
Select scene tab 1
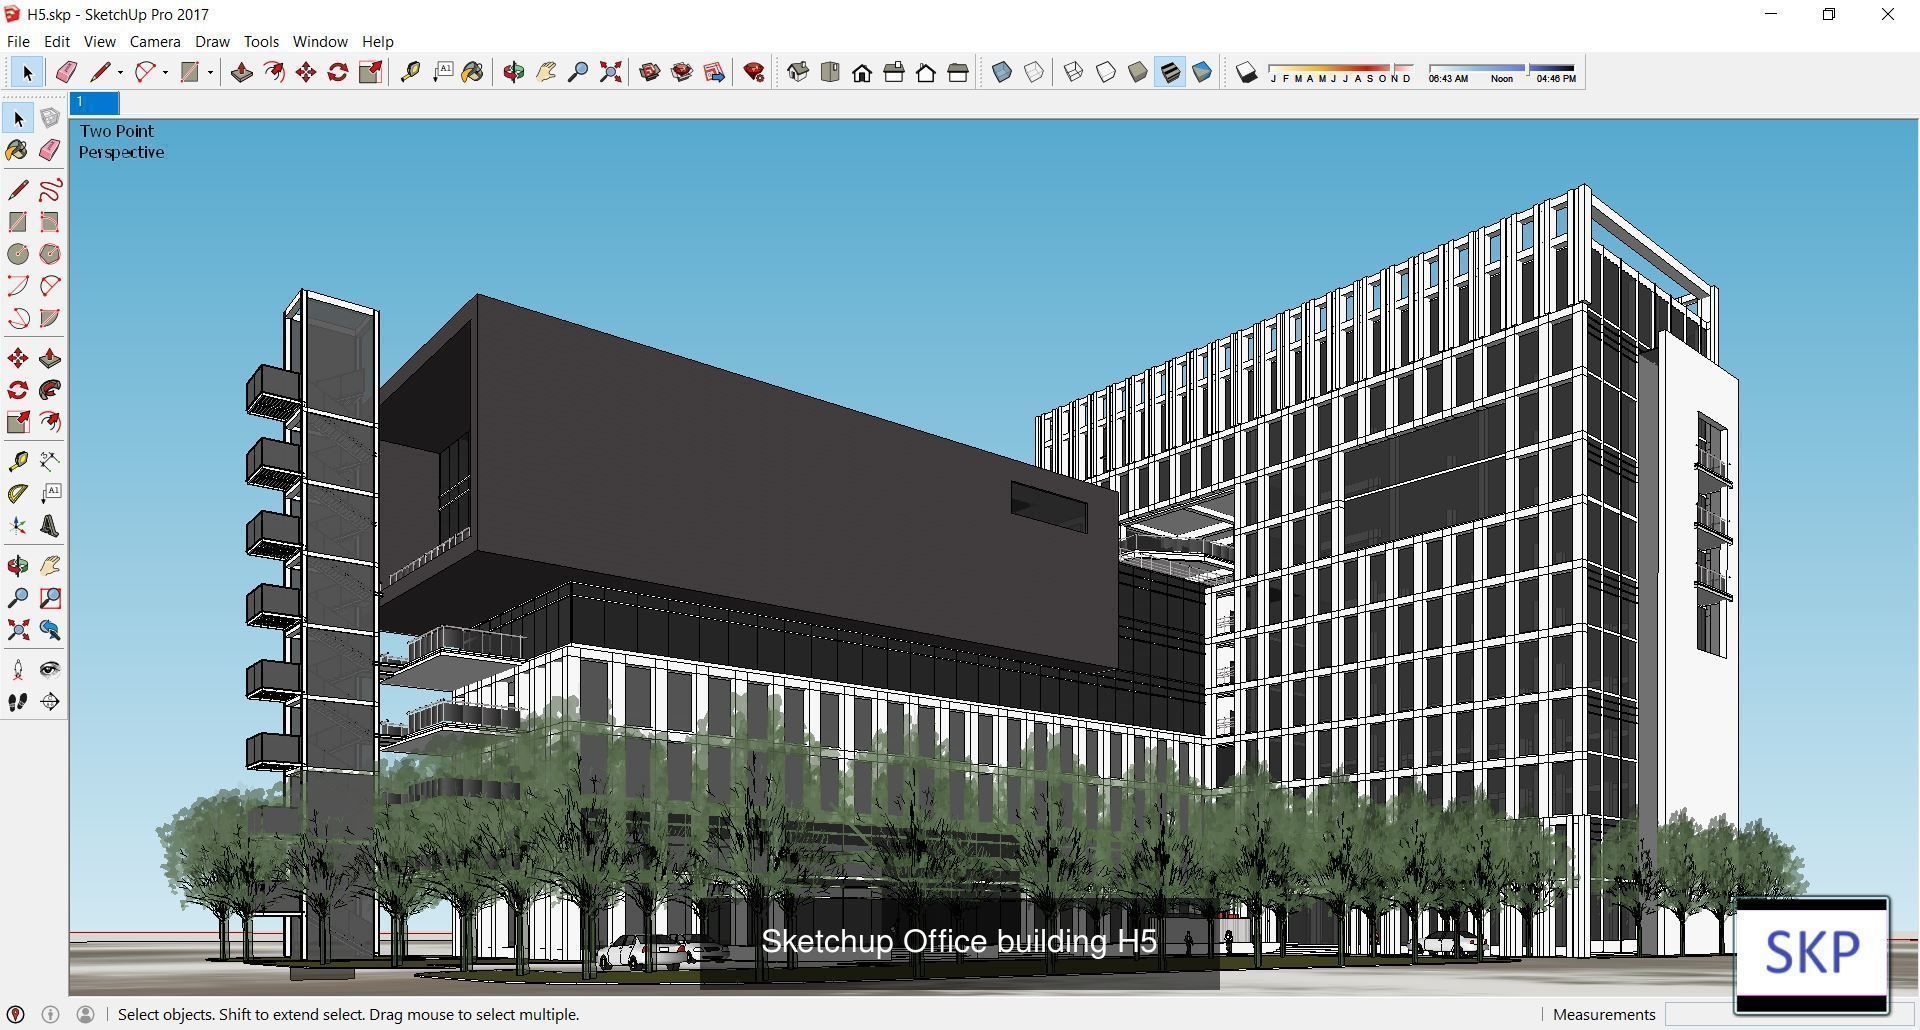pos(94,103)
